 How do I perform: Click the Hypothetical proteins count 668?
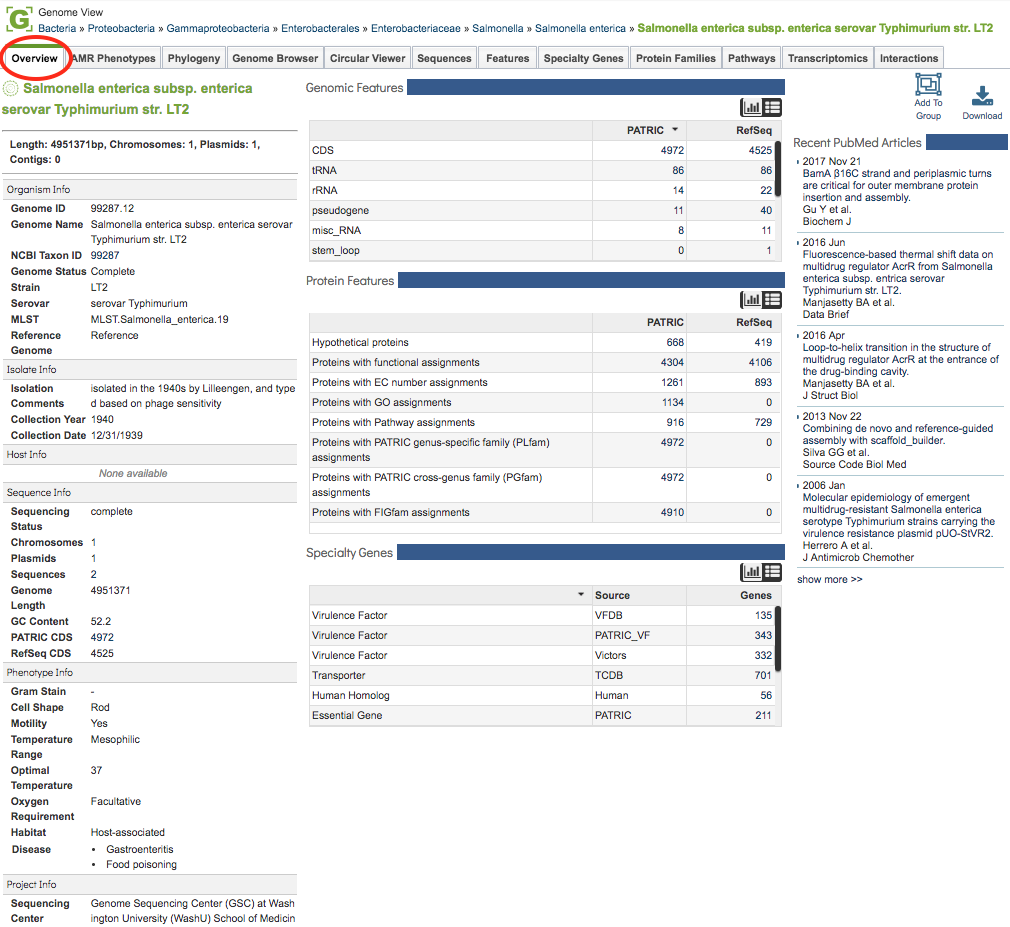pyautogui.click(x=675, y=342)
